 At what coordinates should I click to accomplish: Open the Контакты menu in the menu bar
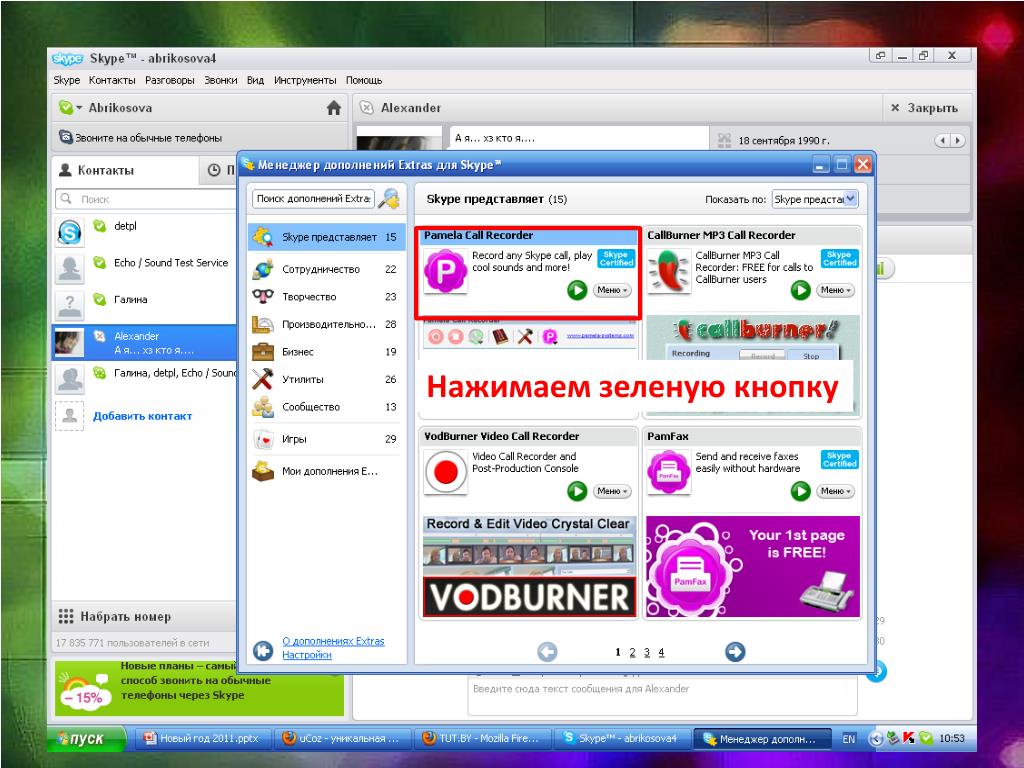click(112, 80)
